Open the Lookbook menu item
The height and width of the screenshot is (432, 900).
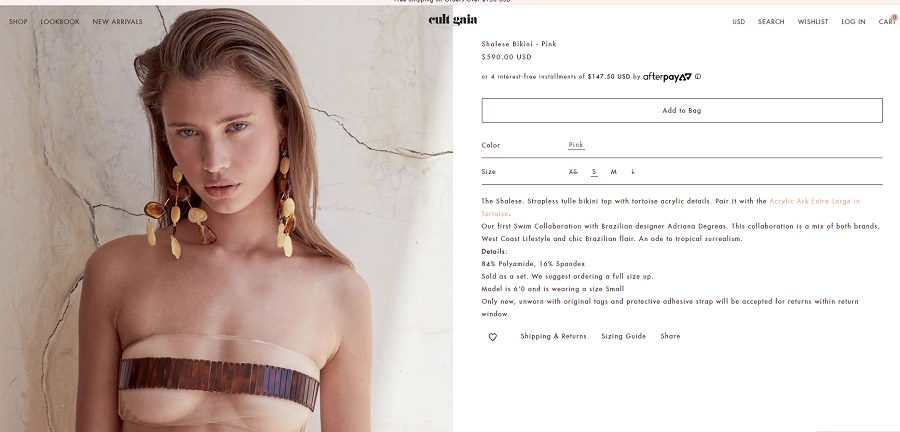click(x=60, y=22)
